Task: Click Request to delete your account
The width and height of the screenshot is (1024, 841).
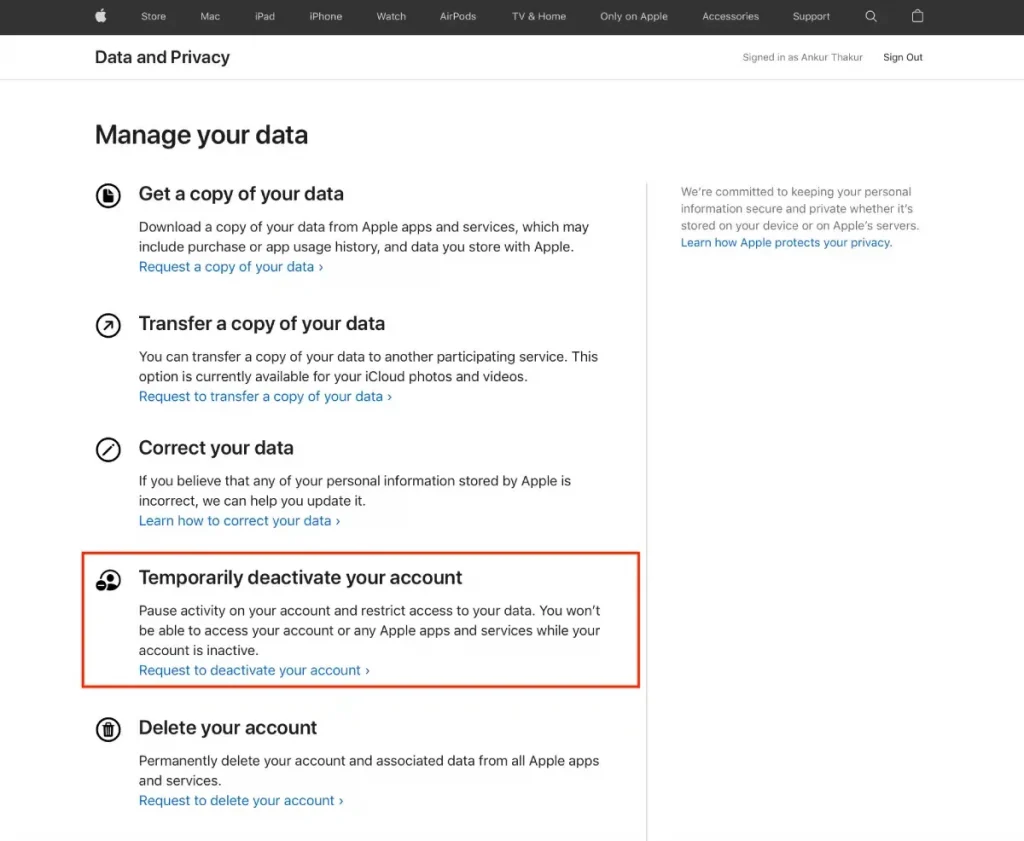Action: [241, 801]
